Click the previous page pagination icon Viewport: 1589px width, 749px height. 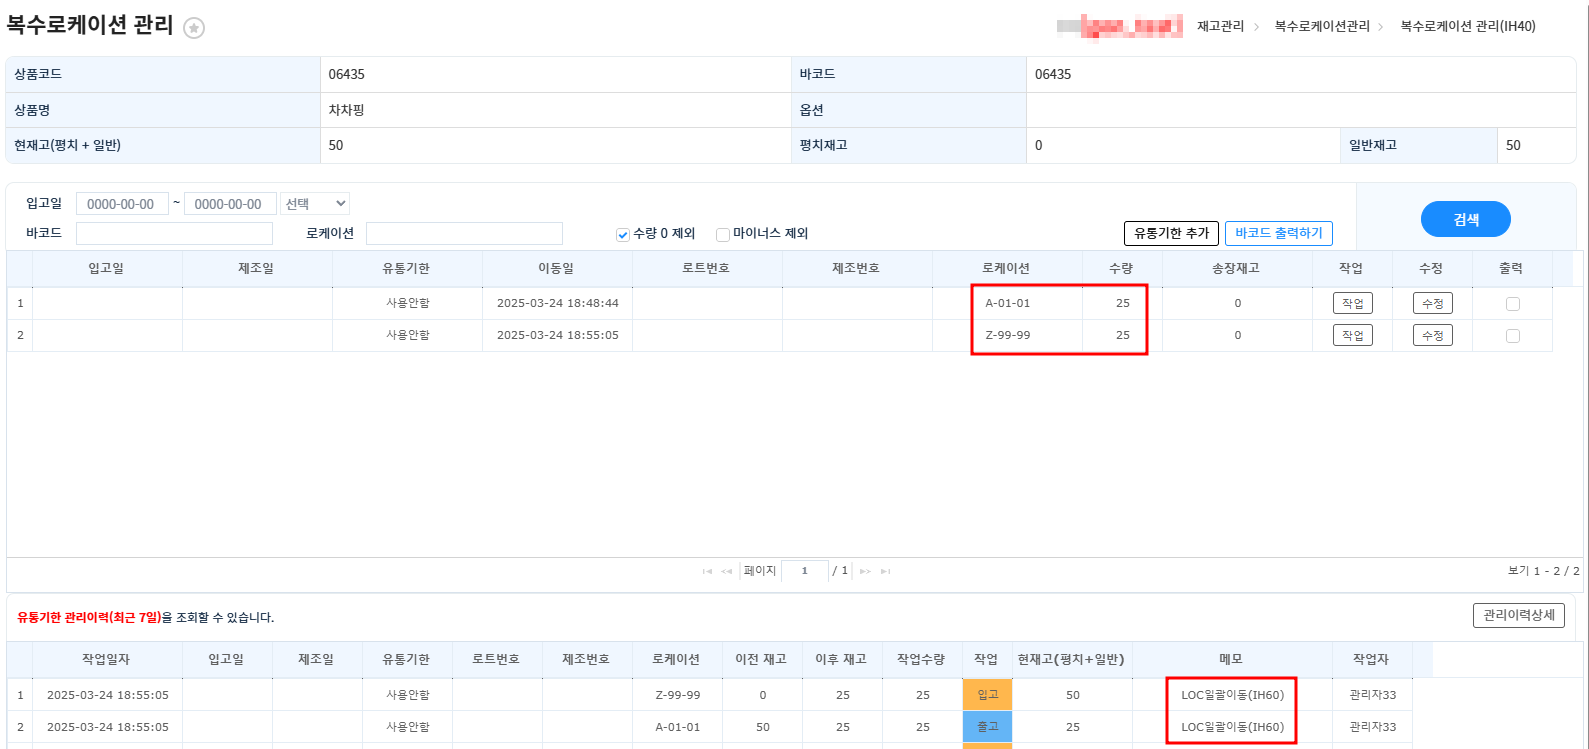pos(727,571)
